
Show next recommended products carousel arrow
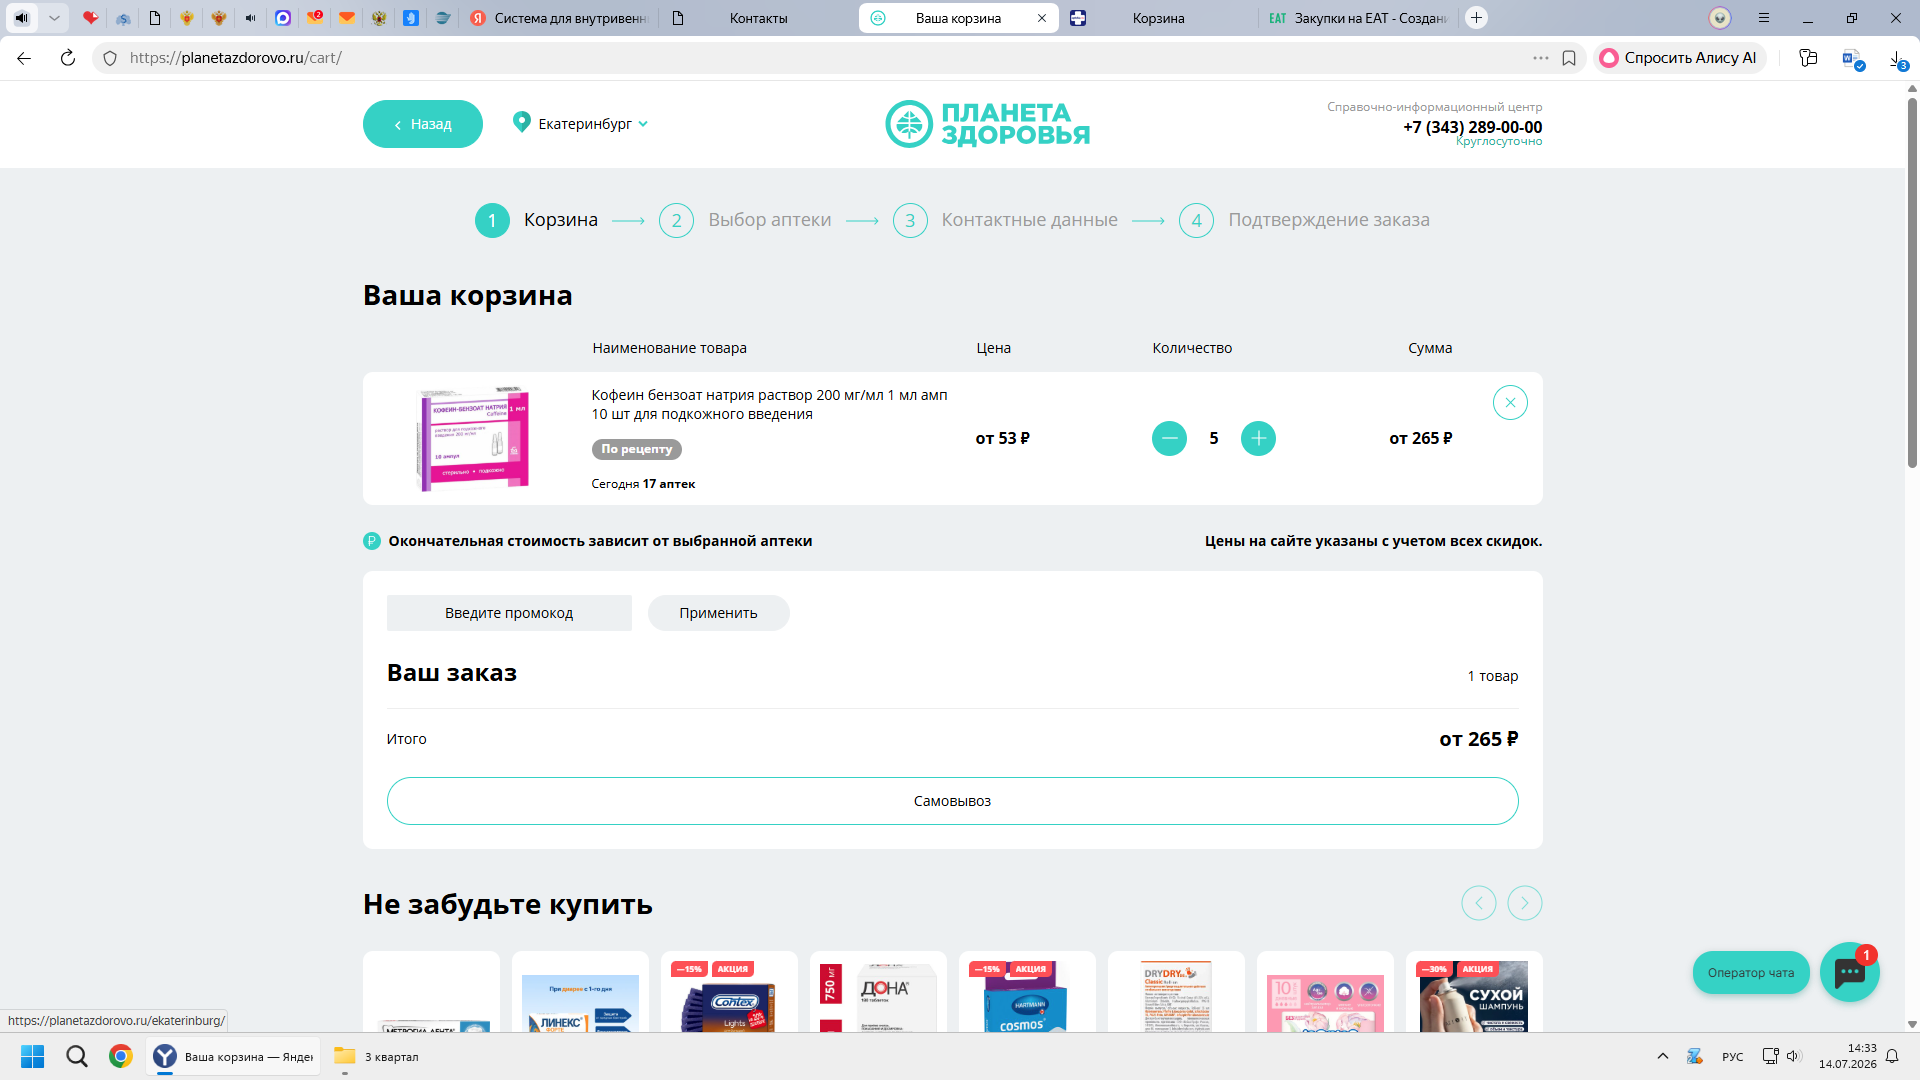tap(1525, 903)
